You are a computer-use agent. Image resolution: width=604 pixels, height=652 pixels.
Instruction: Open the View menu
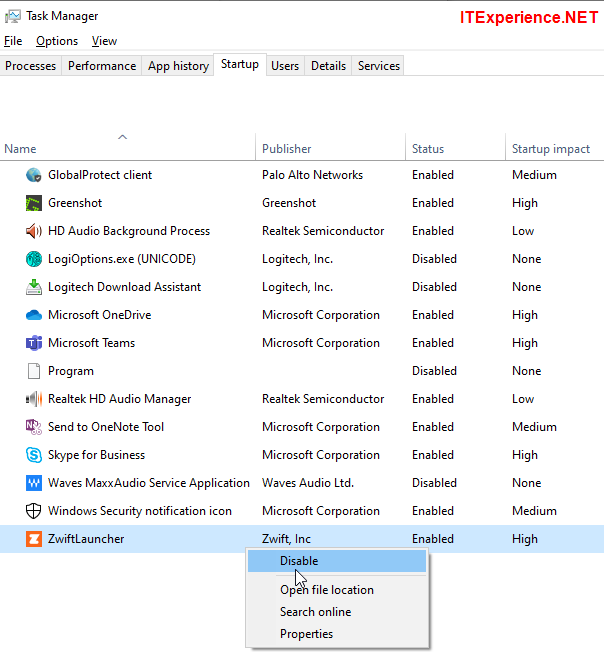[x=104, y=41]
